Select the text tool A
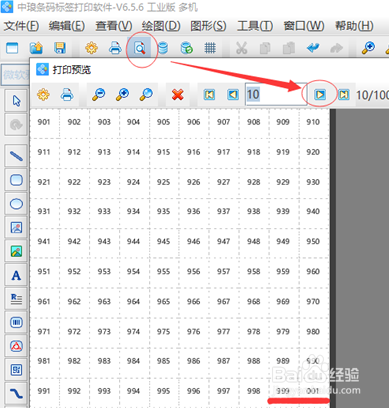 pos(16,275)
